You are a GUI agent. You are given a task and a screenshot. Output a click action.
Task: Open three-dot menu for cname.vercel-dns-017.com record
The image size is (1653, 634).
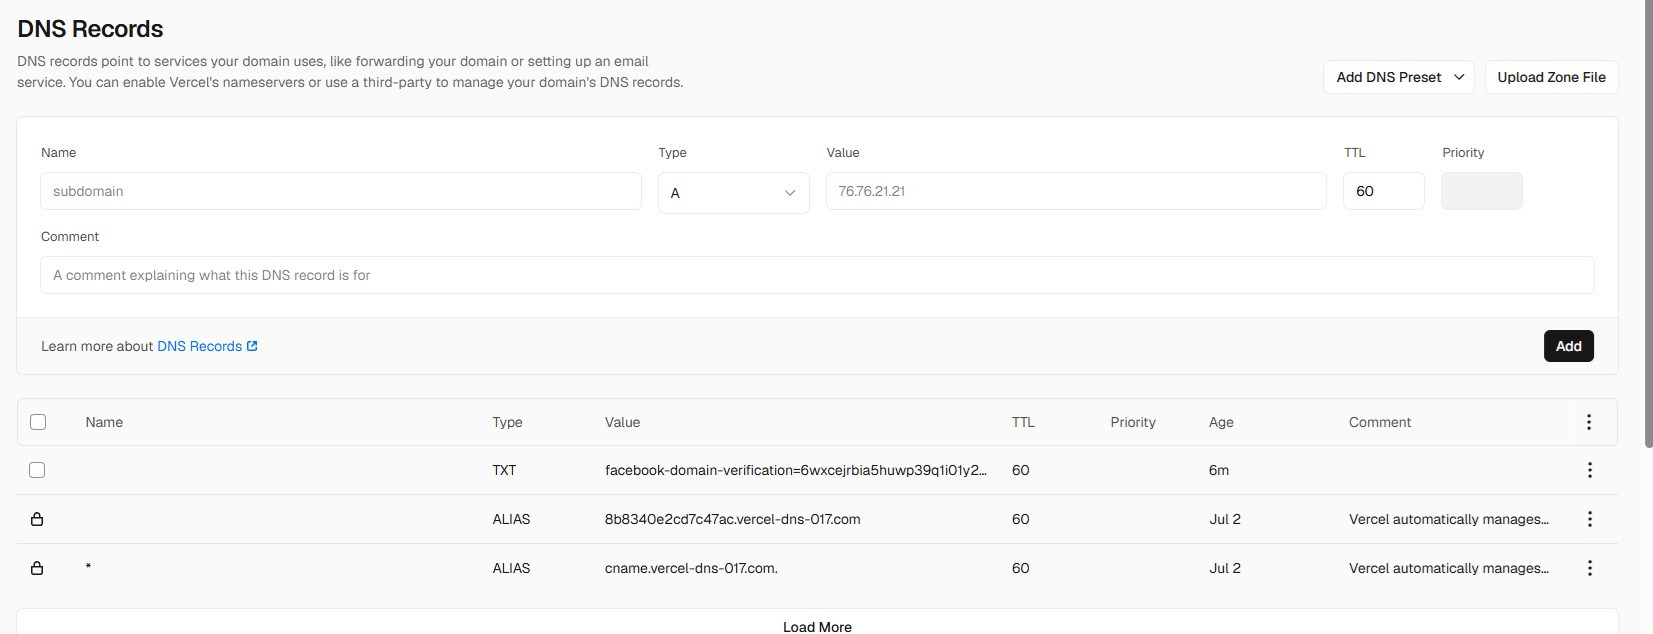tap(1589, 568)
